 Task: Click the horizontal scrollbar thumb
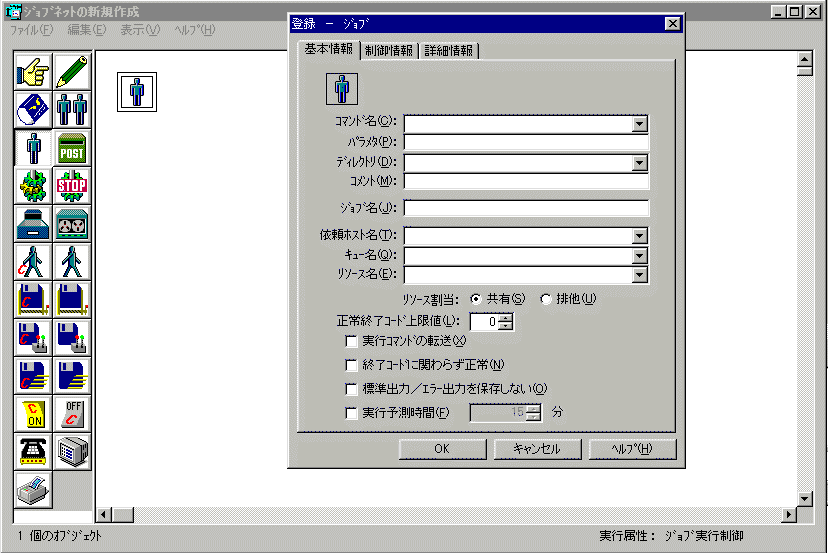point(124,515)
